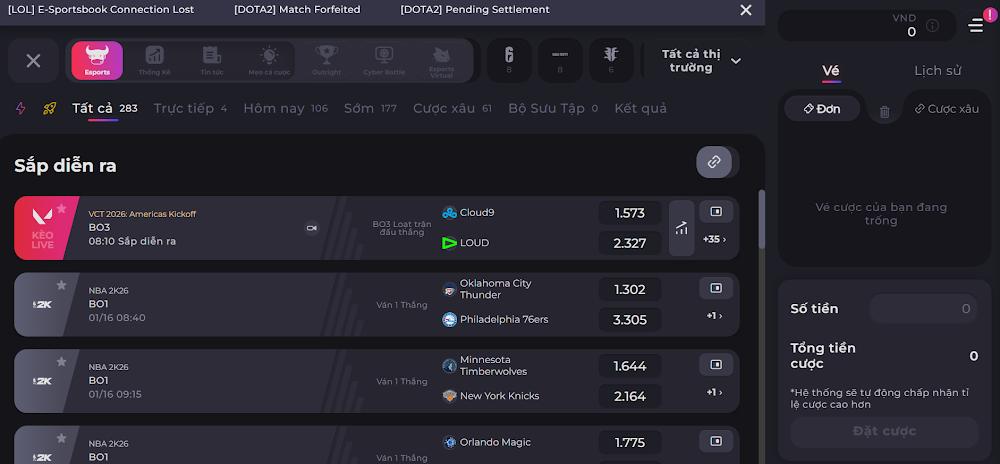The height and width of the screenshot is (464, 1000).
Task: Open the Cyber Battle monitor icon
Action: [384, 61]
